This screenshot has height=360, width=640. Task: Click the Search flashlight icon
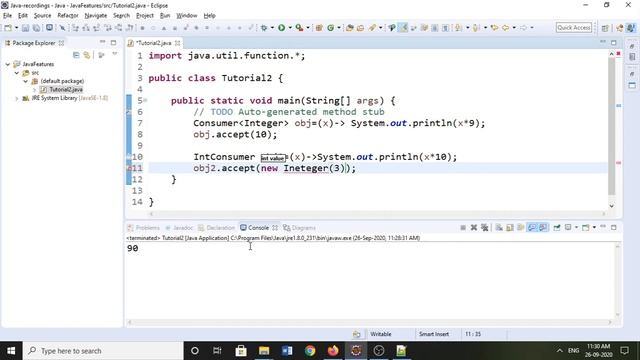[x=372, y=28]
